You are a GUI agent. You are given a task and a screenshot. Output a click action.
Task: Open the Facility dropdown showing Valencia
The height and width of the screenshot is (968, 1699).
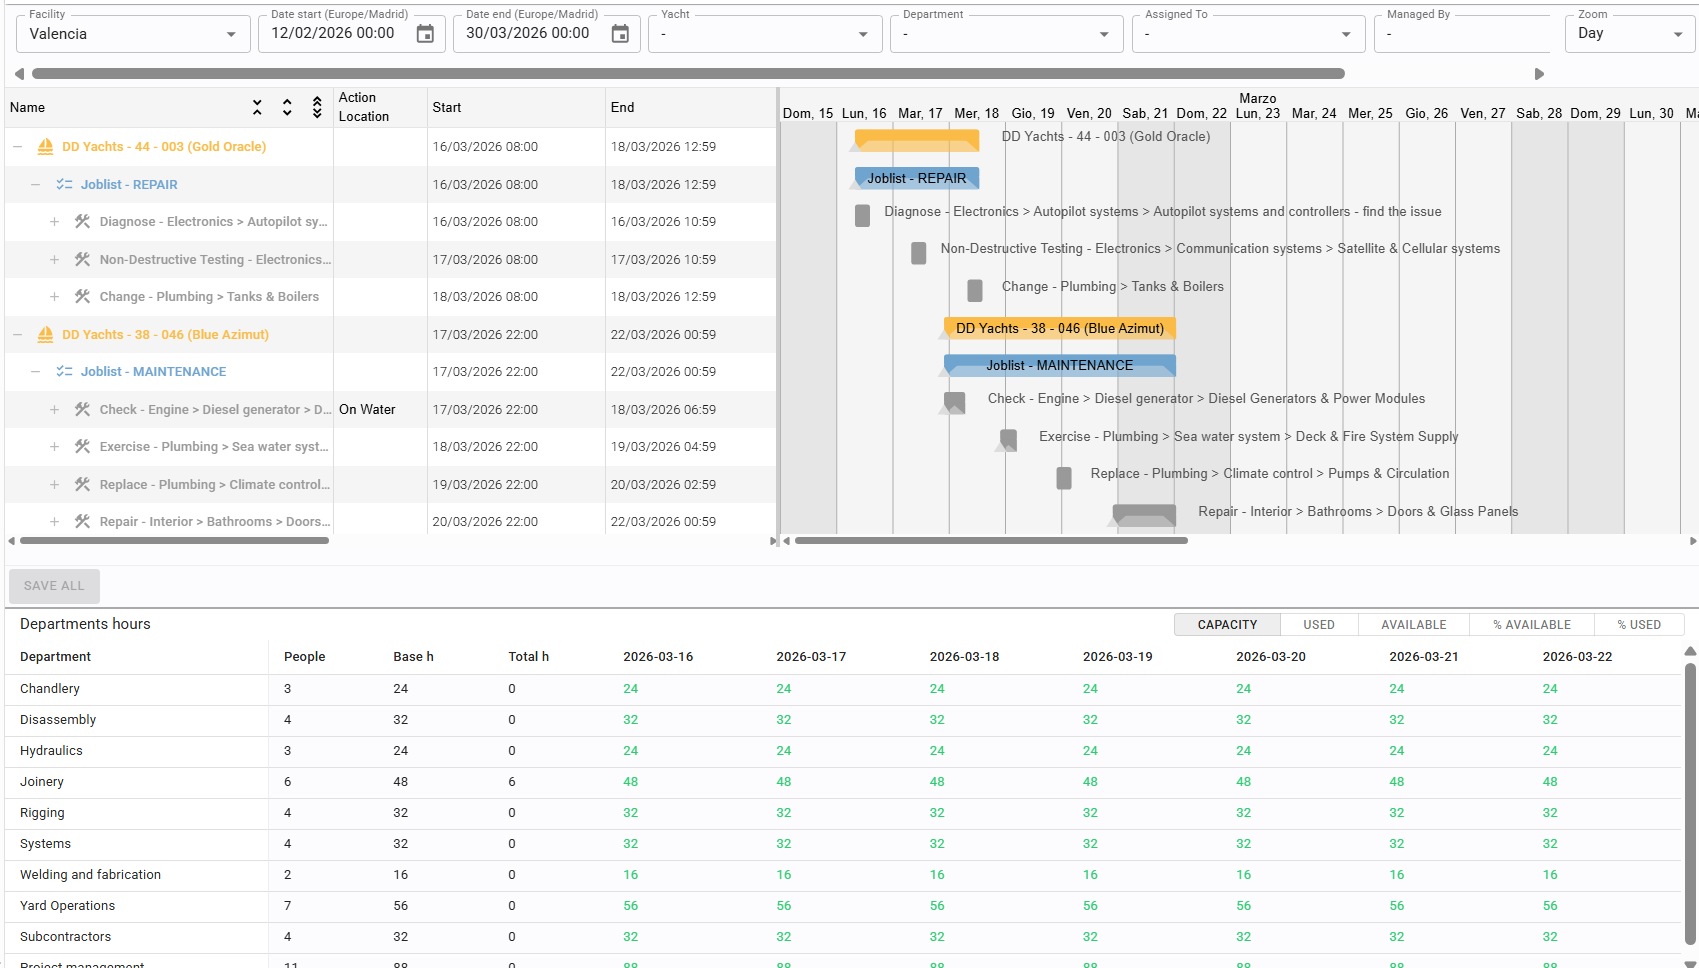point(133,34)
